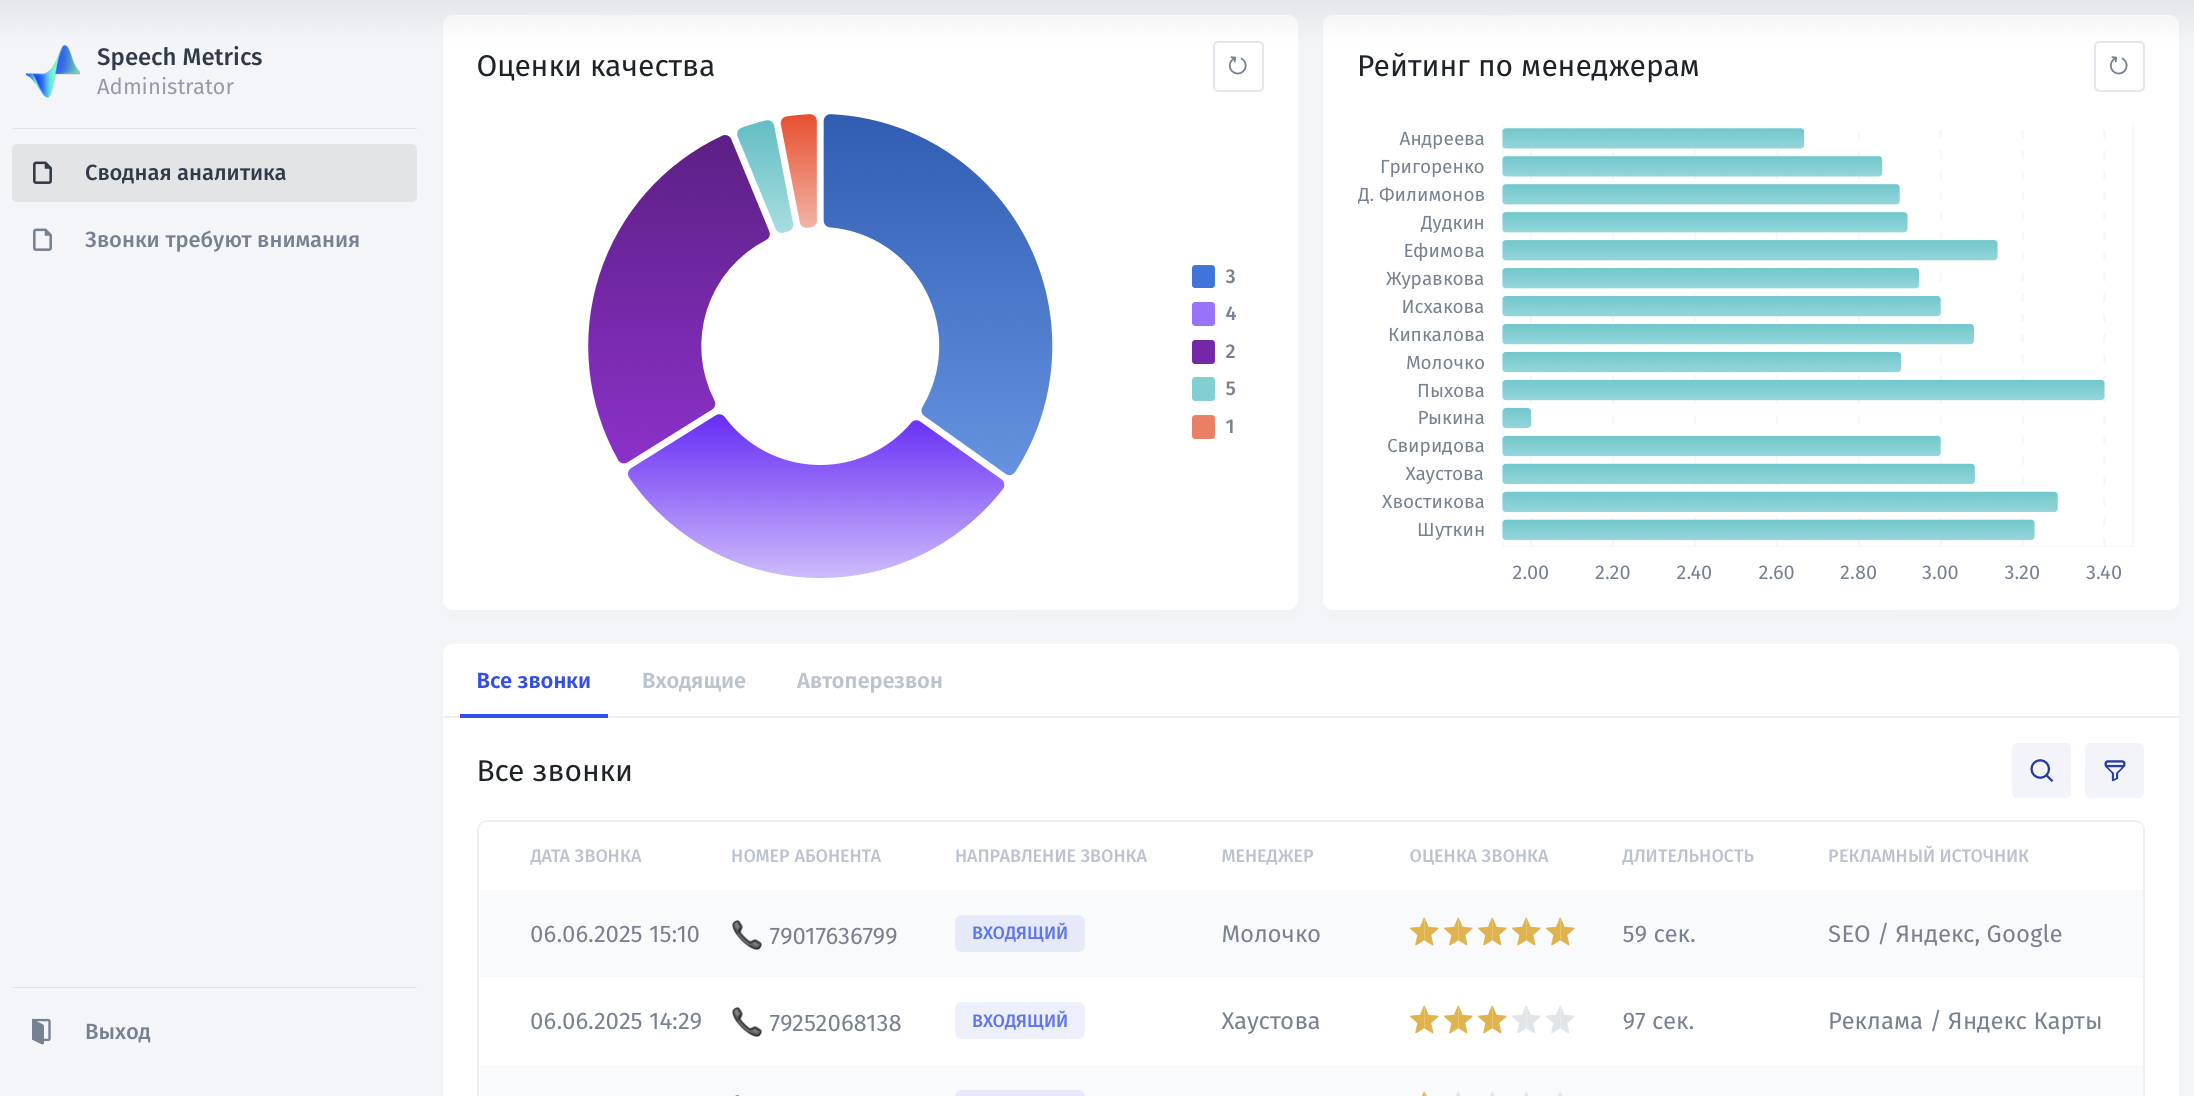Log out via Выход
This screenshot has height=1096, width=2194.
pos(118,1031)
